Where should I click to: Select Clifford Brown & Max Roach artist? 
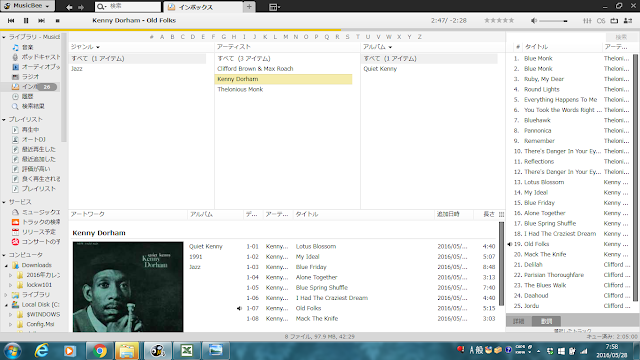pyautogui.click(x=255, y=69)
